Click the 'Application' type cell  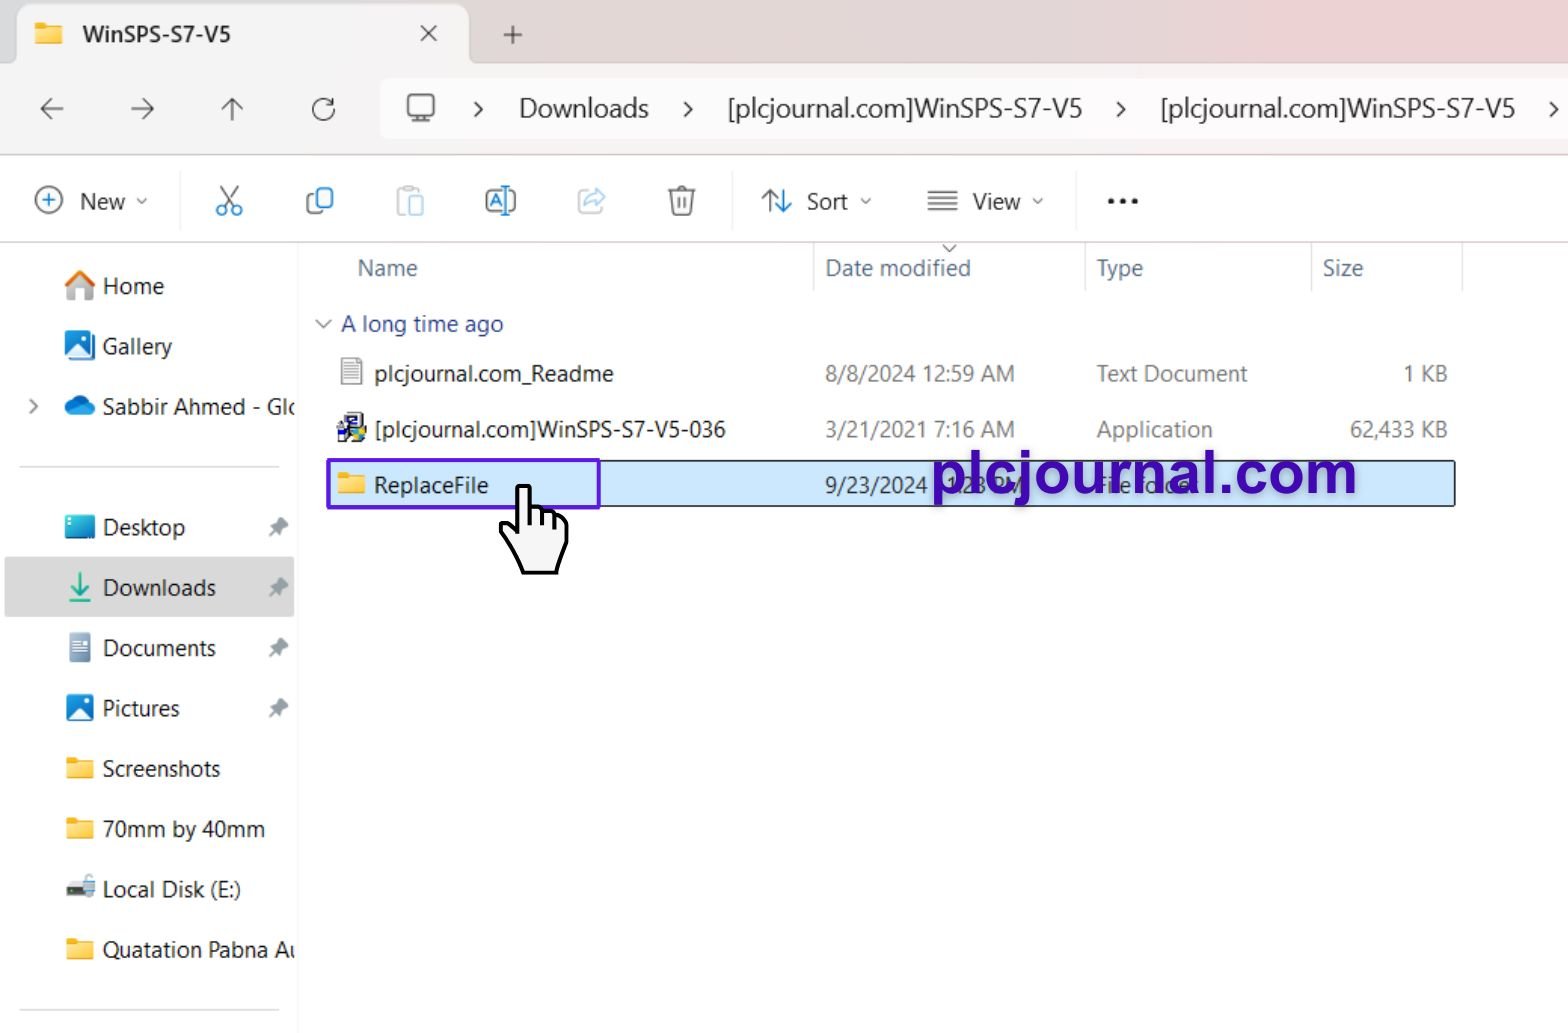(x=1154, y=430)
